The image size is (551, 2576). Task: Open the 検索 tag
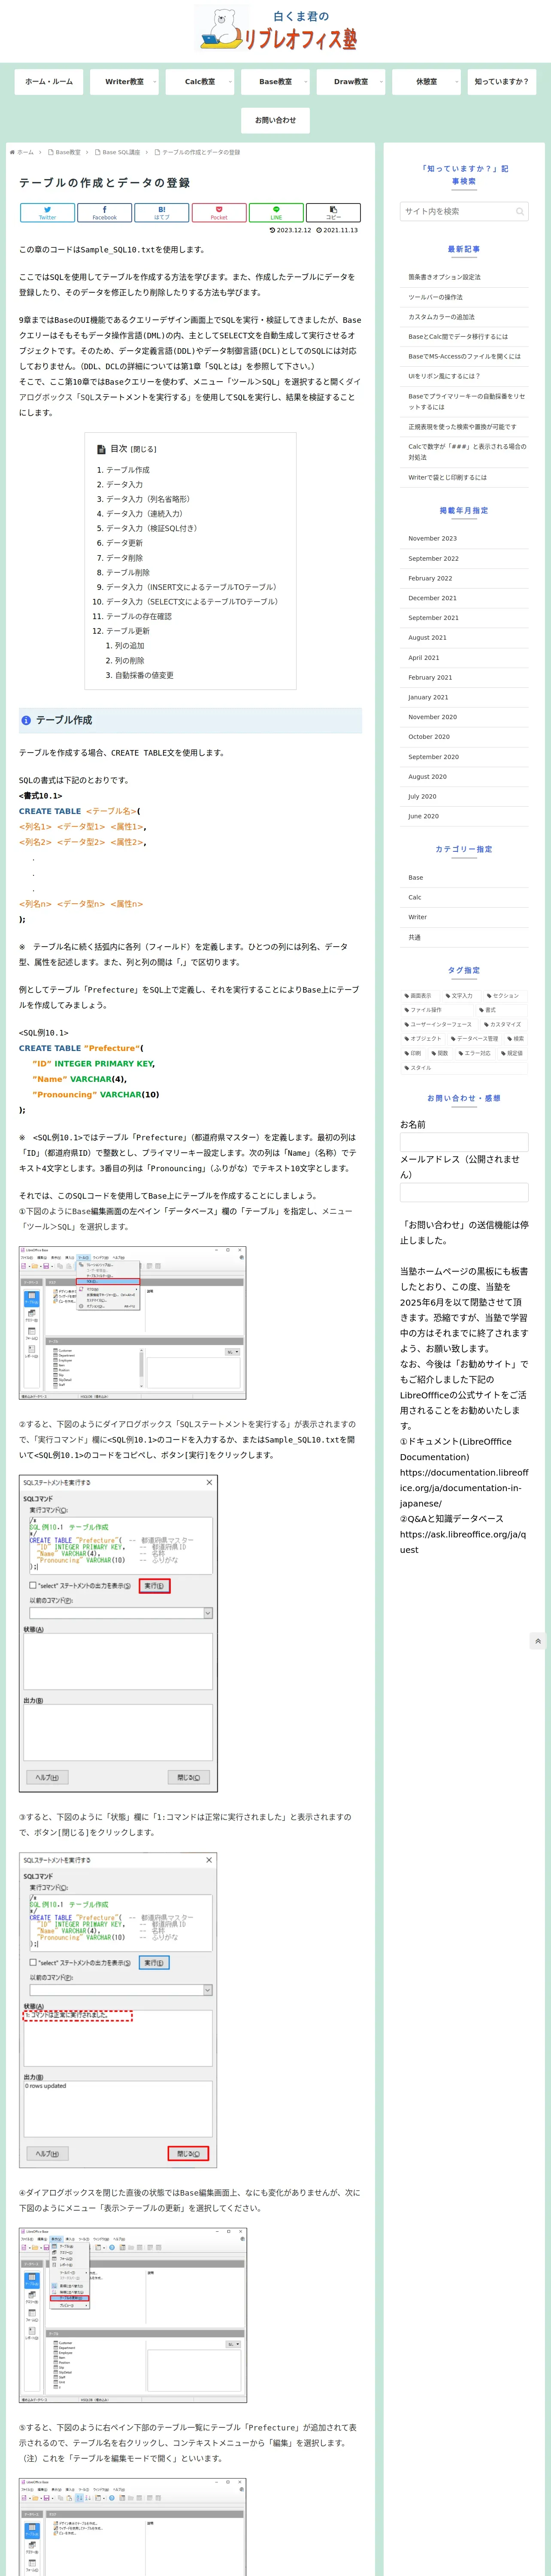pyautogui.click(x=516, y=1039)
